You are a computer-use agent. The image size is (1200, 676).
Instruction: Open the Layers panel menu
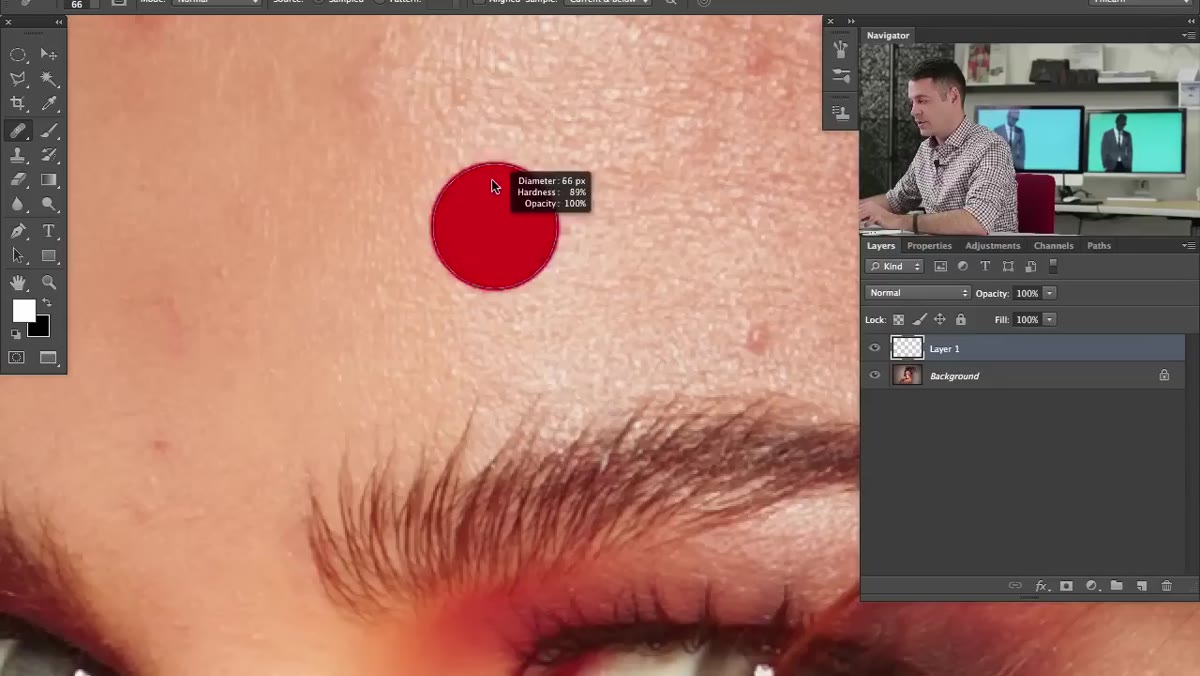click(1188, 245)
